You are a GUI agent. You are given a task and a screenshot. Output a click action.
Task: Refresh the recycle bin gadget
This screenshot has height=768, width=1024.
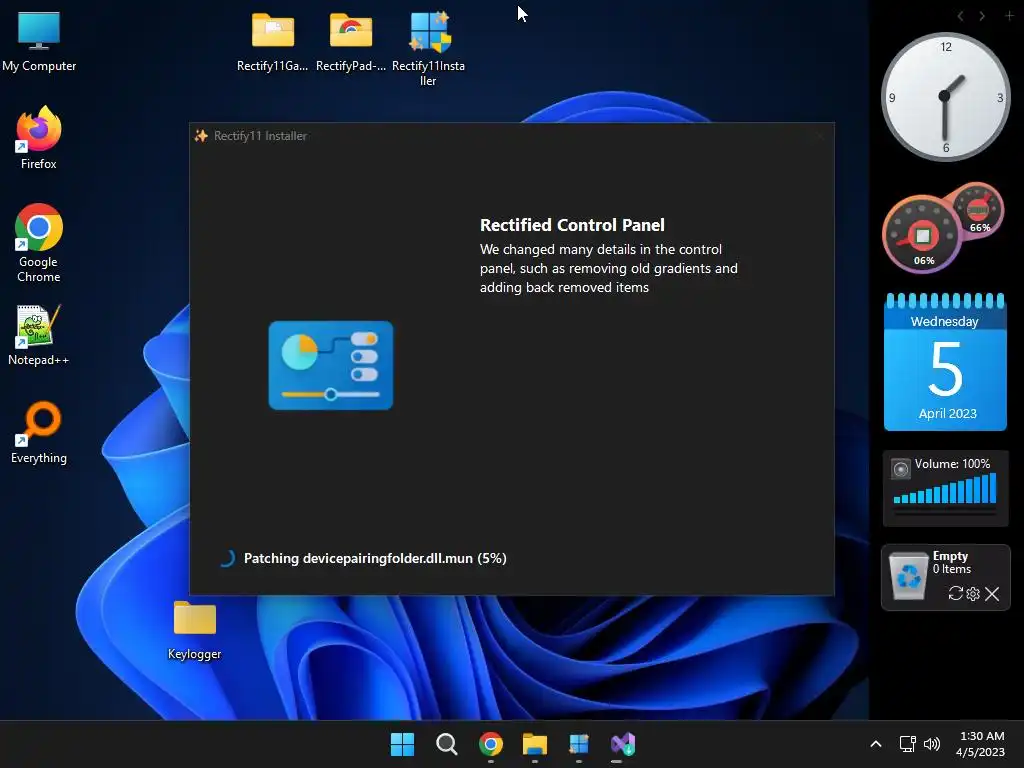coord(955,593)
